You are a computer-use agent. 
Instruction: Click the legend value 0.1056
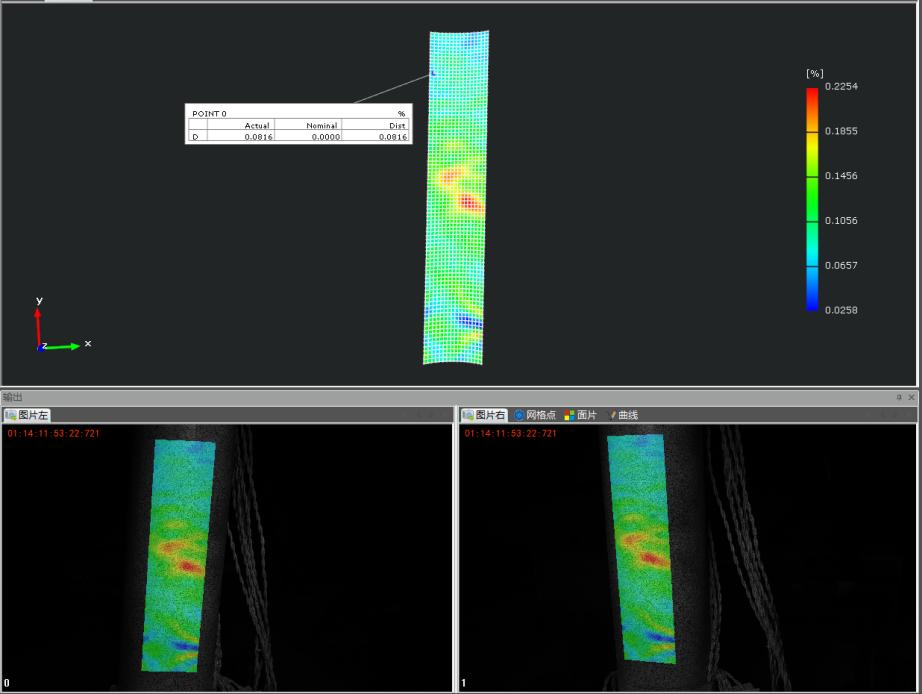(x=841, y=221)
